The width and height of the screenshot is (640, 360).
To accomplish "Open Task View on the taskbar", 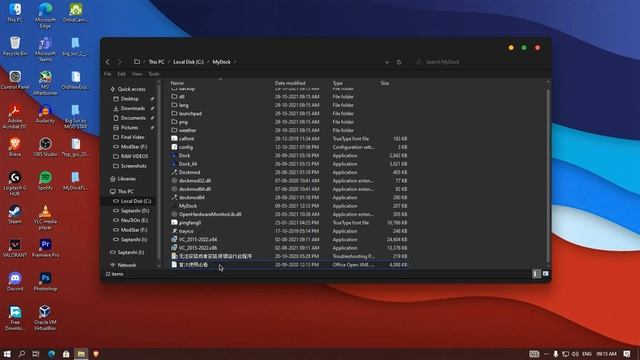I will click(36, 354).
